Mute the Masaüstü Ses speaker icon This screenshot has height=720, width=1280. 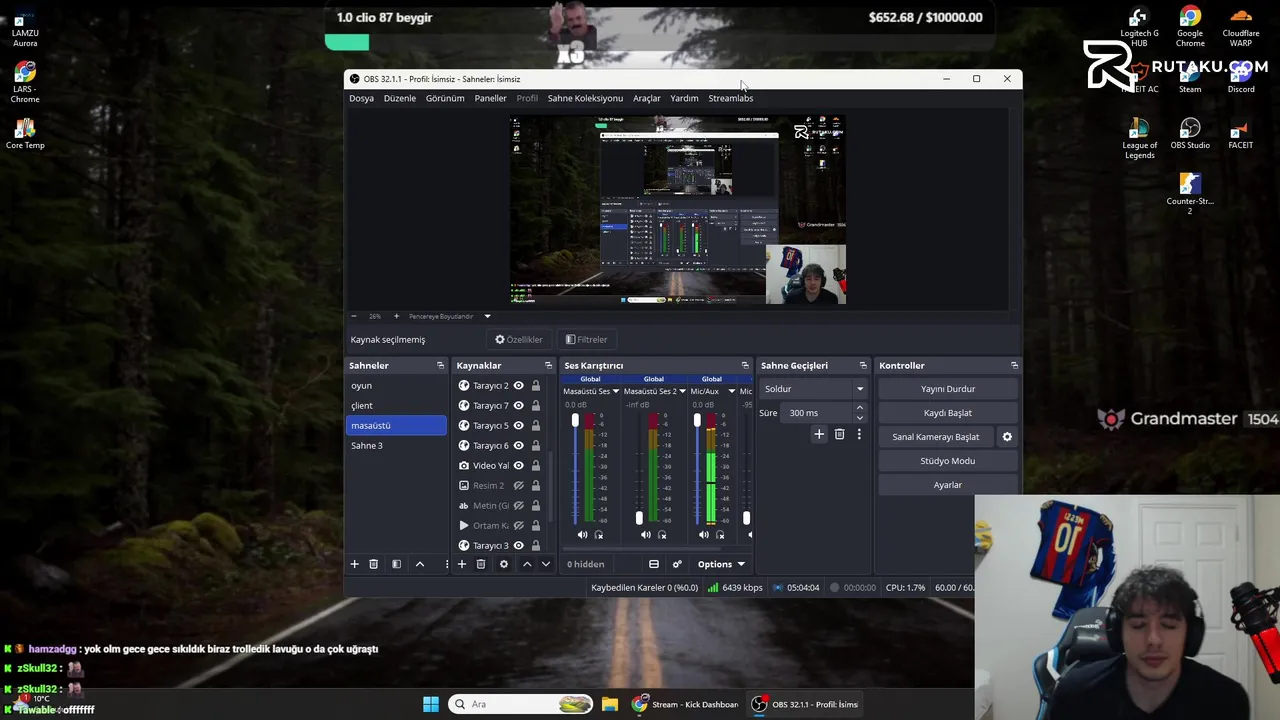click(583, 535)
